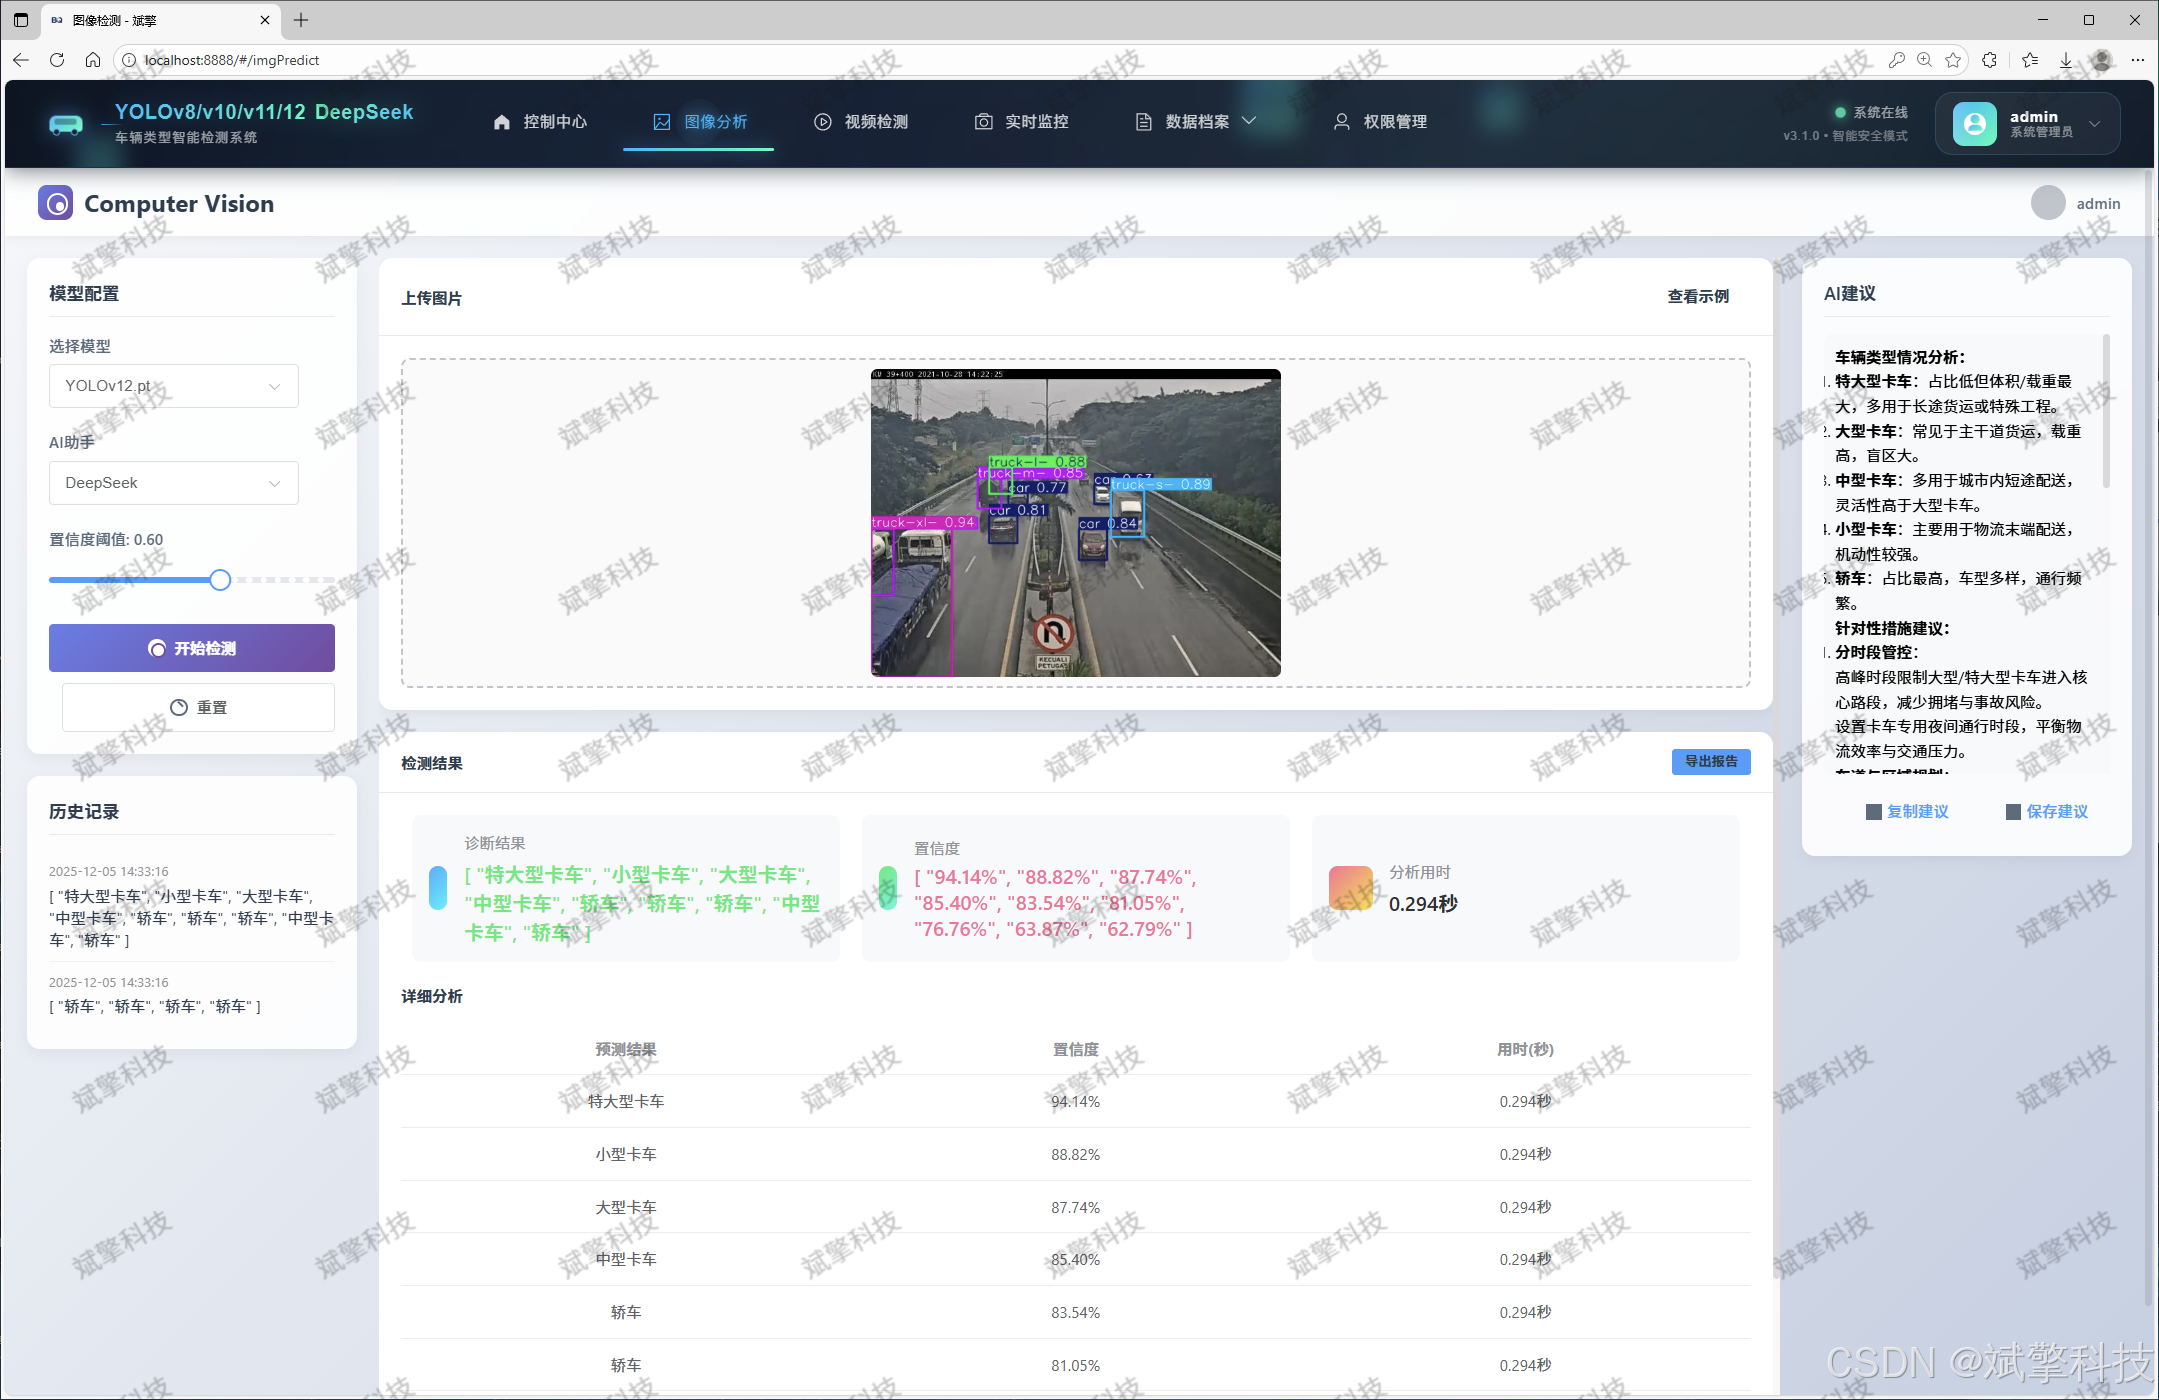
Task: Click the admin avatar icon in header
Action: point(1974,123)
